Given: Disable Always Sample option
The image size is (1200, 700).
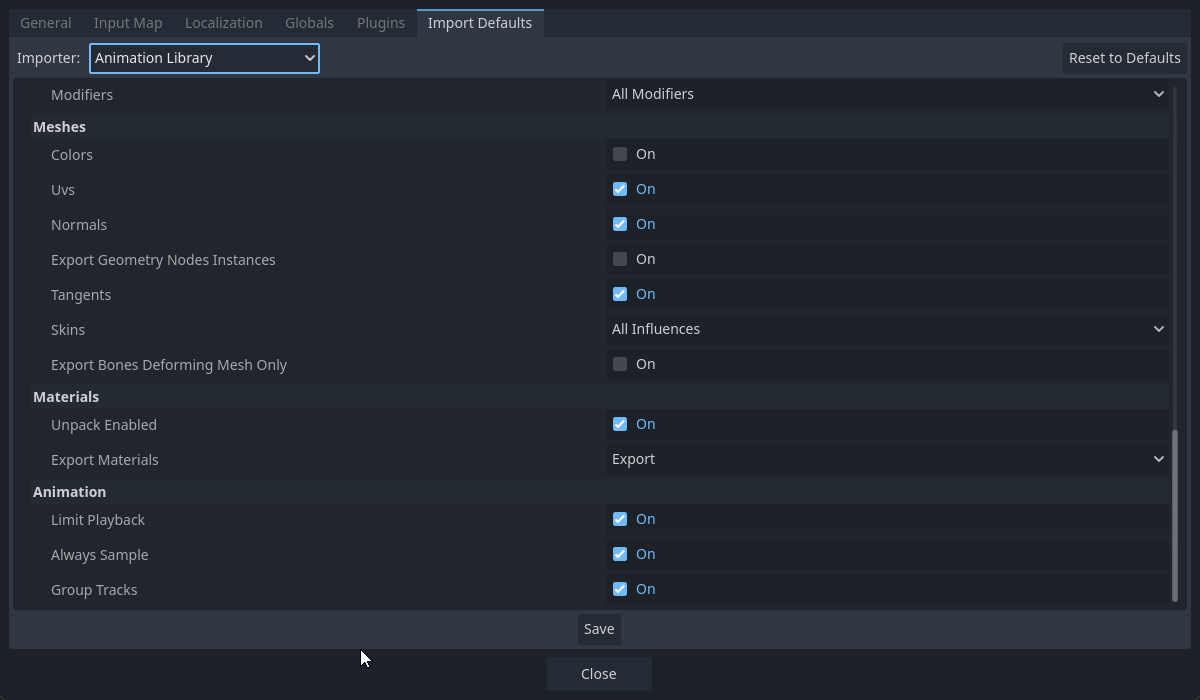Looking at the screenshot, I should point(620,554).
